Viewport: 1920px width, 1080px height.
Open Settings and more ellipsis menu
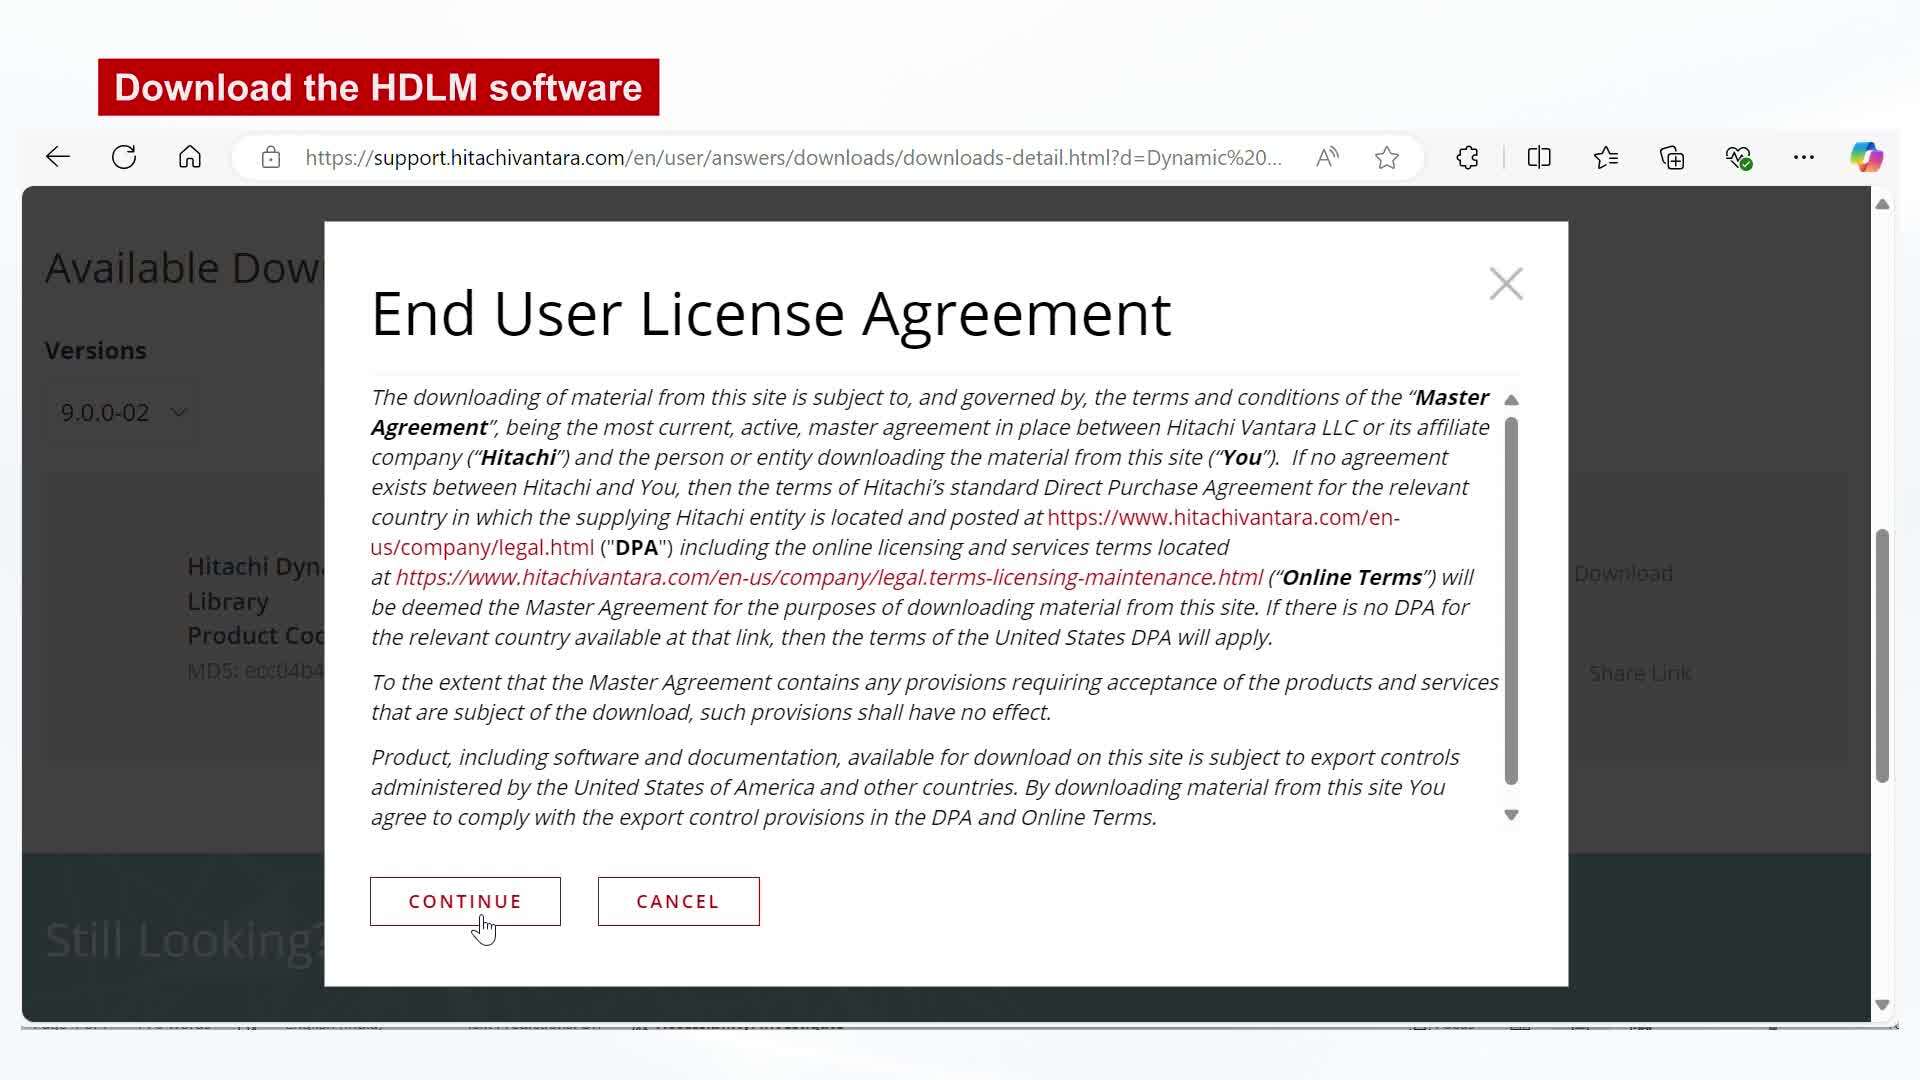point(1804,157)
